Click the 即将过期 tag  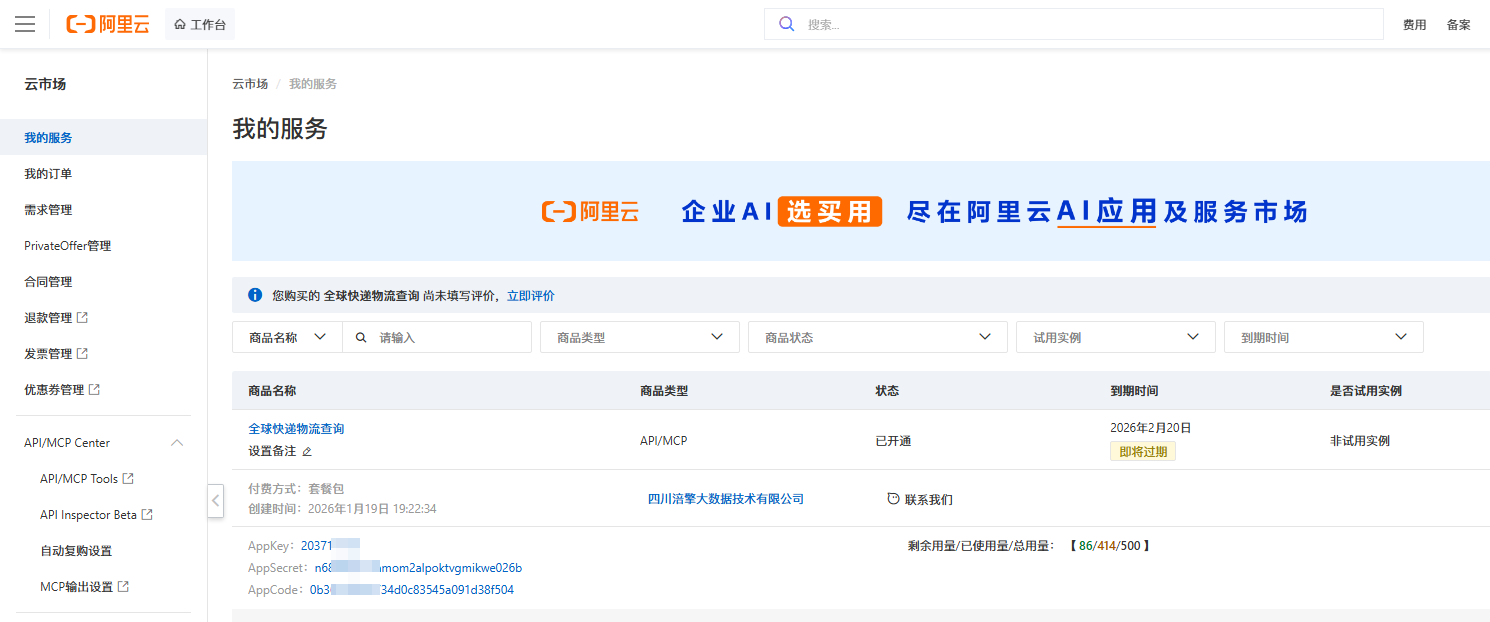[x=1143, y=452]
